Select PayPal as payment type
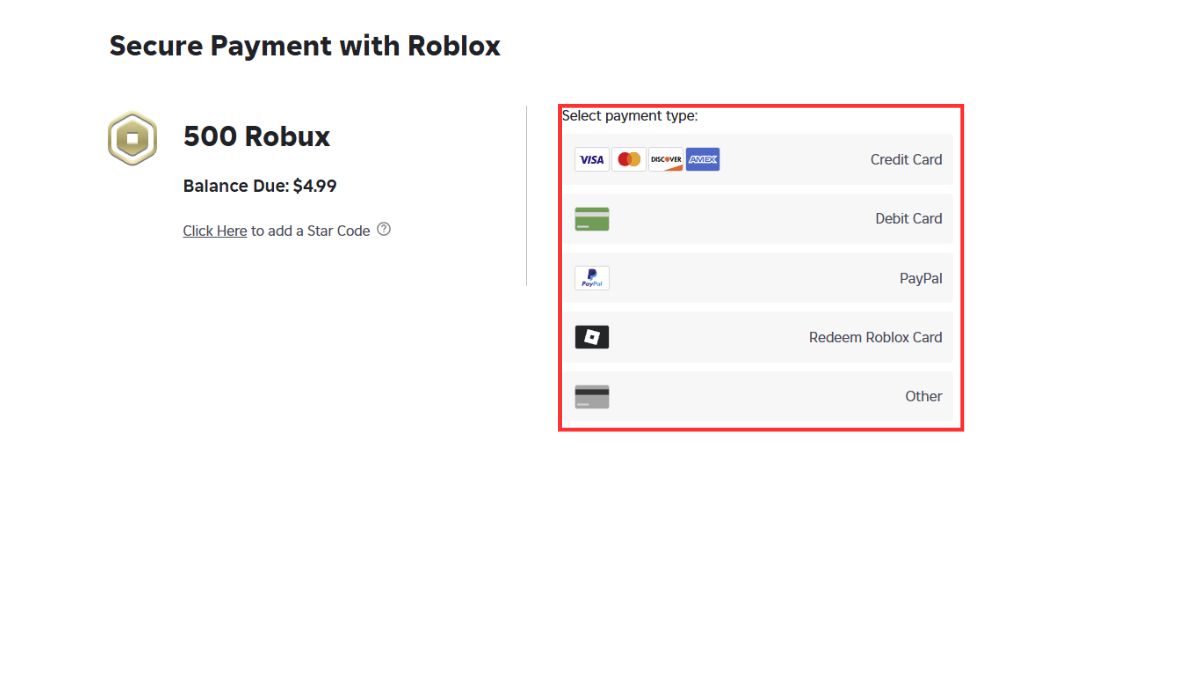 pyautogui.click(x=759, y=278)
